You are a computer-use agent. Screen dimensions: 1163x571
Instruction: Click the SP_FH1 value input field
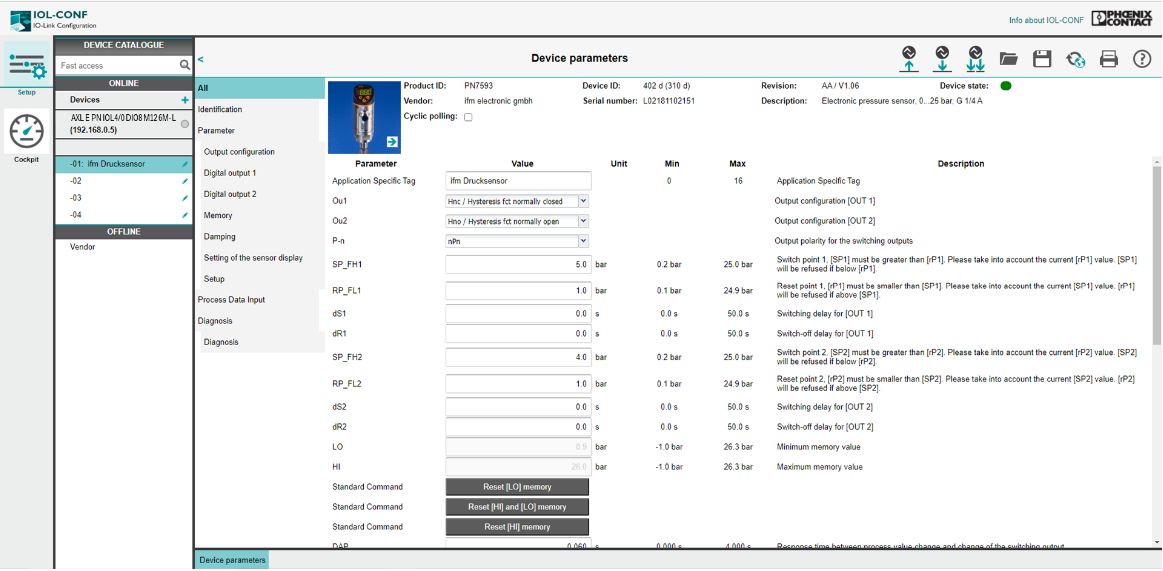tap(518, 265)
